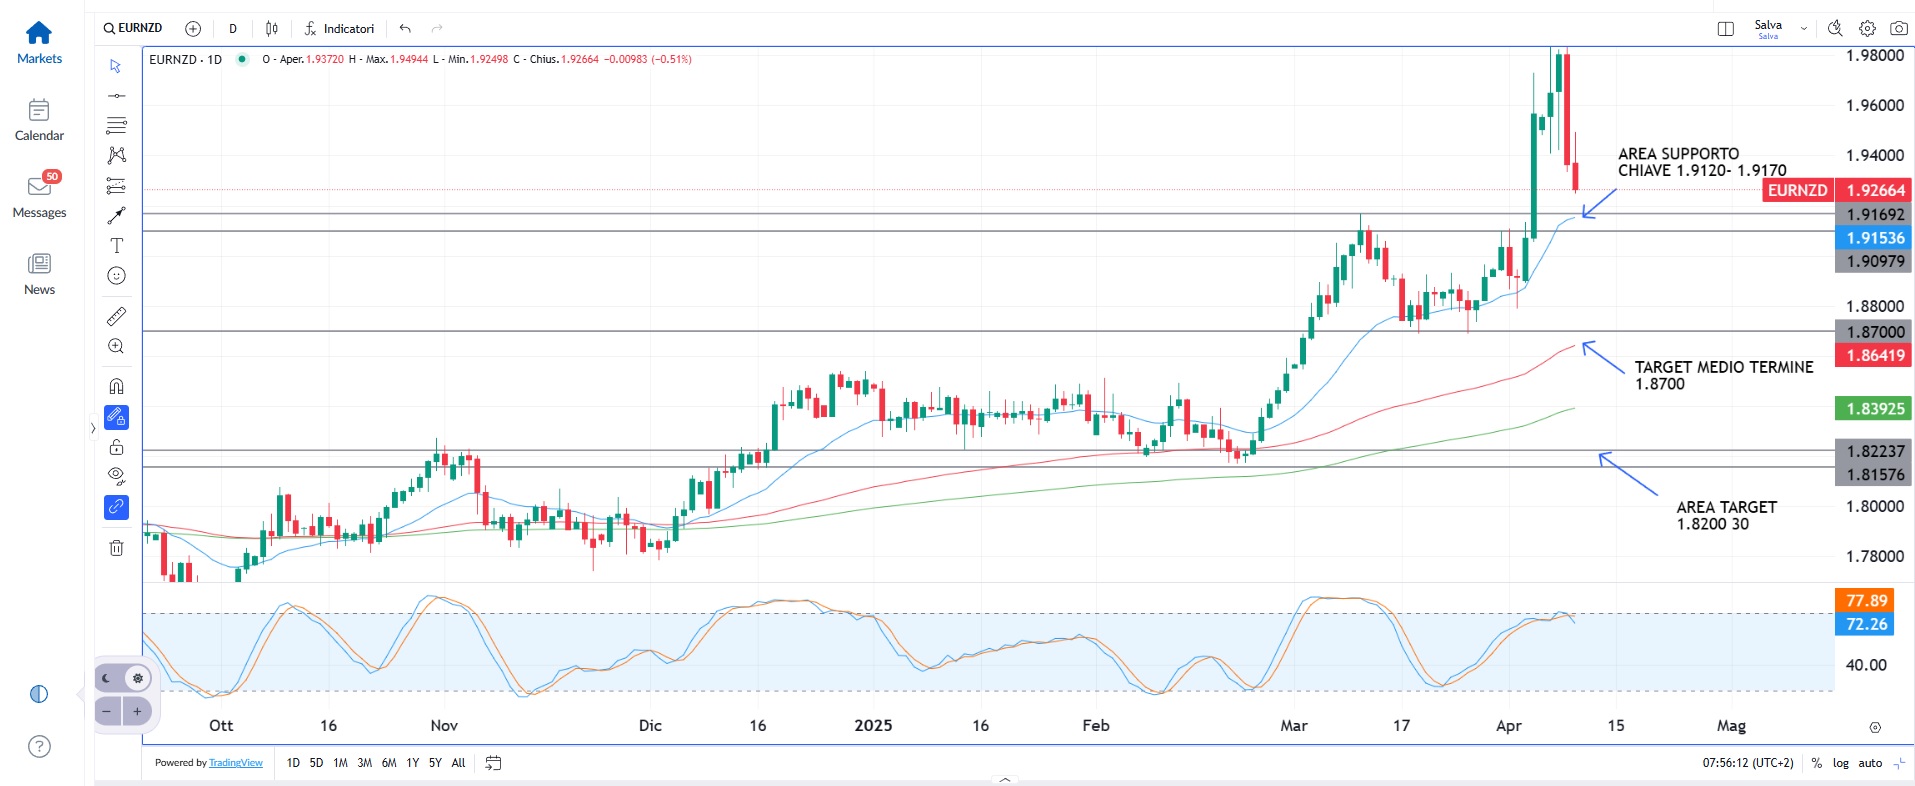Viewport: 1915px width, 786px height.
Task: Expand the collapsed left side panel chevron
Action: click(x=92, y=428)
